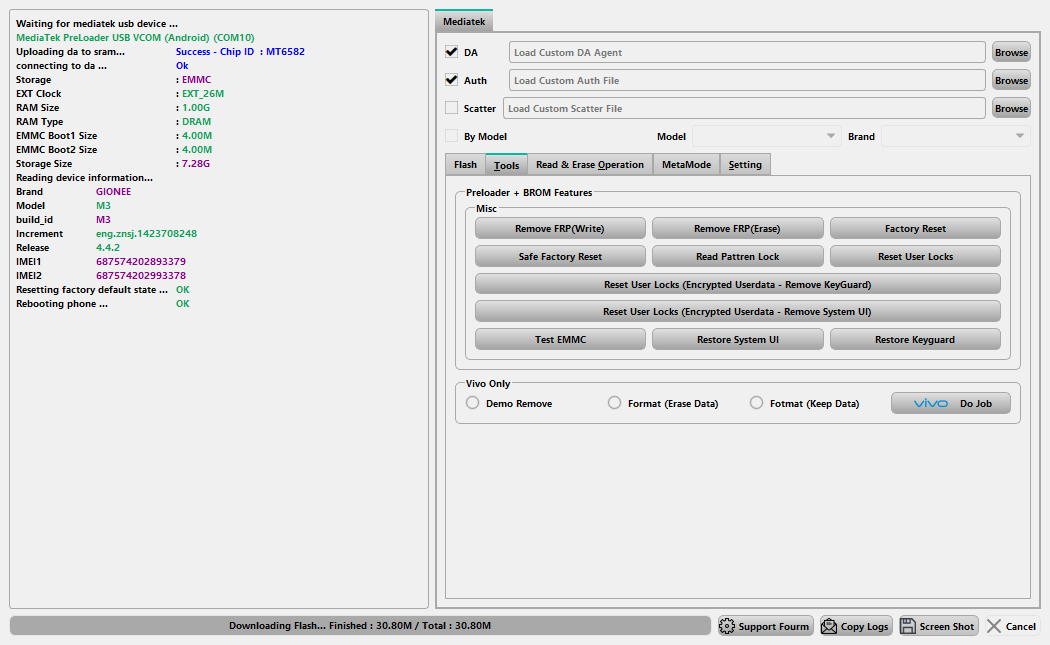Click the EXT_26M clock value
The width and height of the screenshot is (1050, 645).
pos(203,94)
